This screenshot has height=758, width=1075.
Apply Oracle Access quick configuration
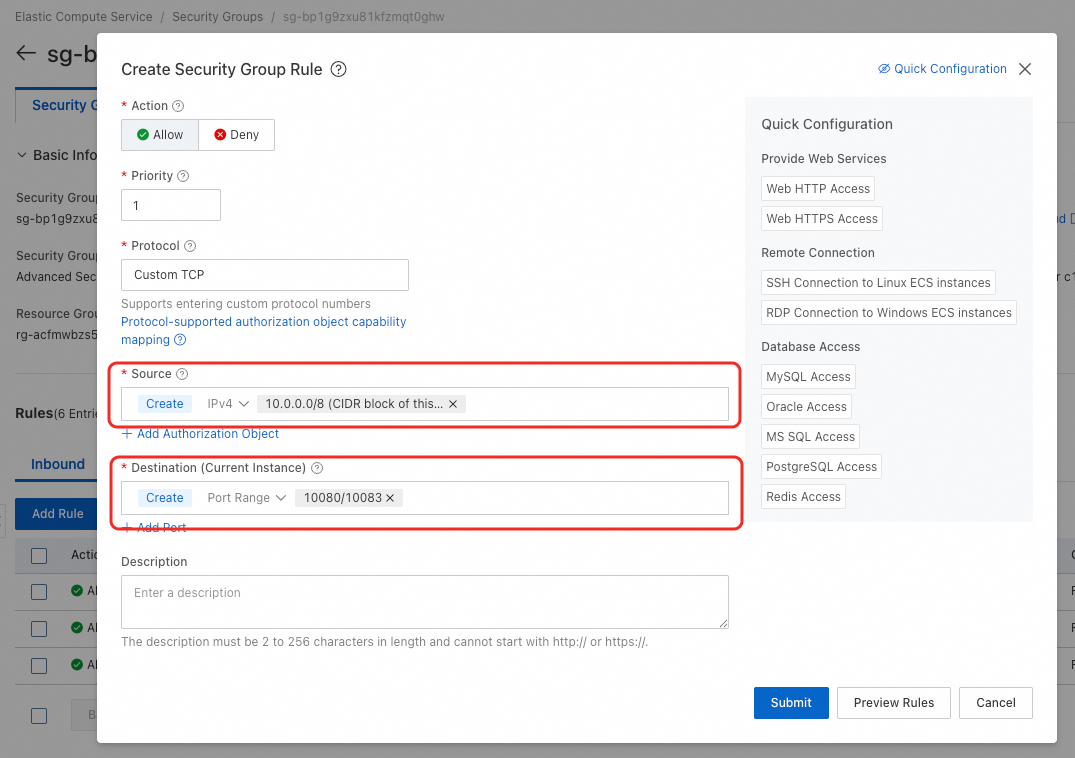tap(806, 406)
